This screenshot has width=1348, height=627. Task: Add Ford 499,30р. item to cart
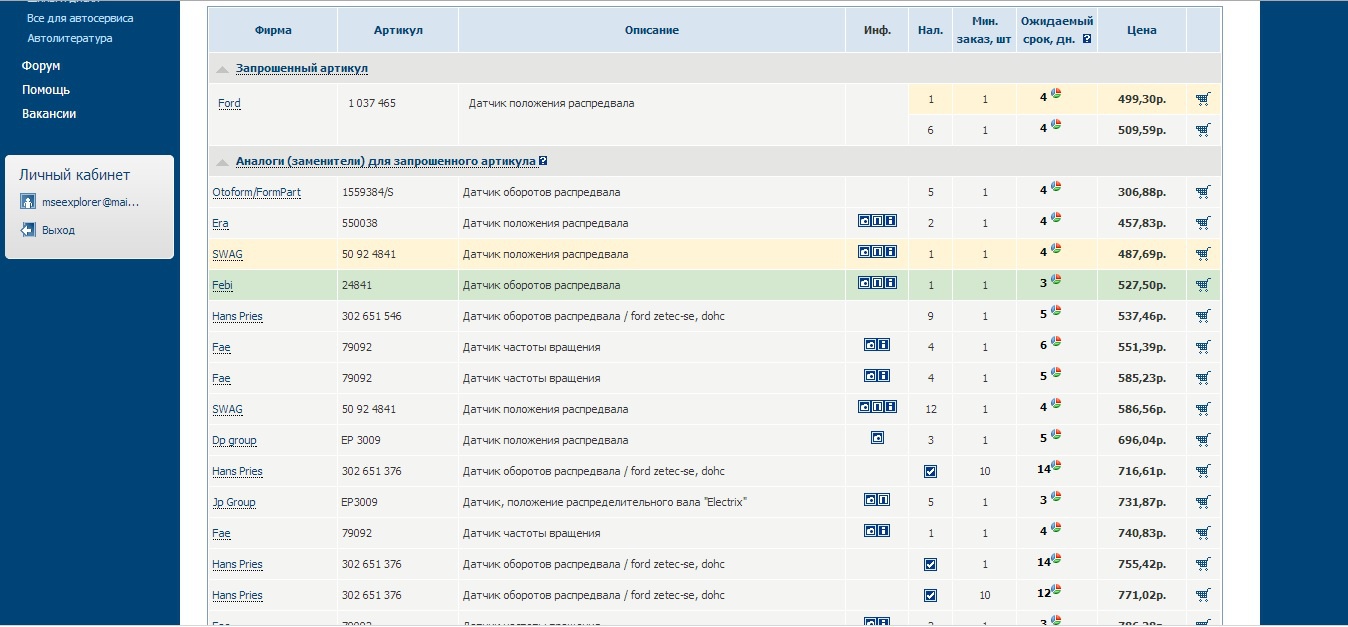point(1202,99)
